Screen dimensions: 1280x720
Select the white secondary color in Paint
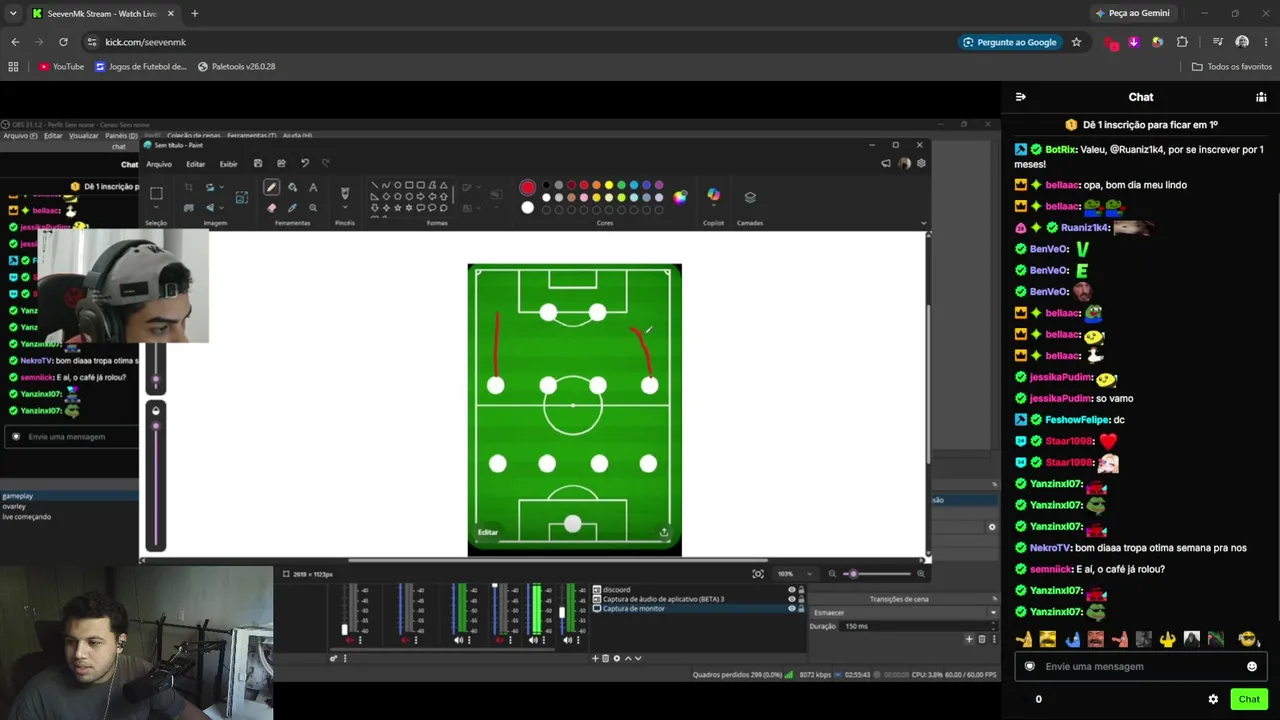[527, 207]
